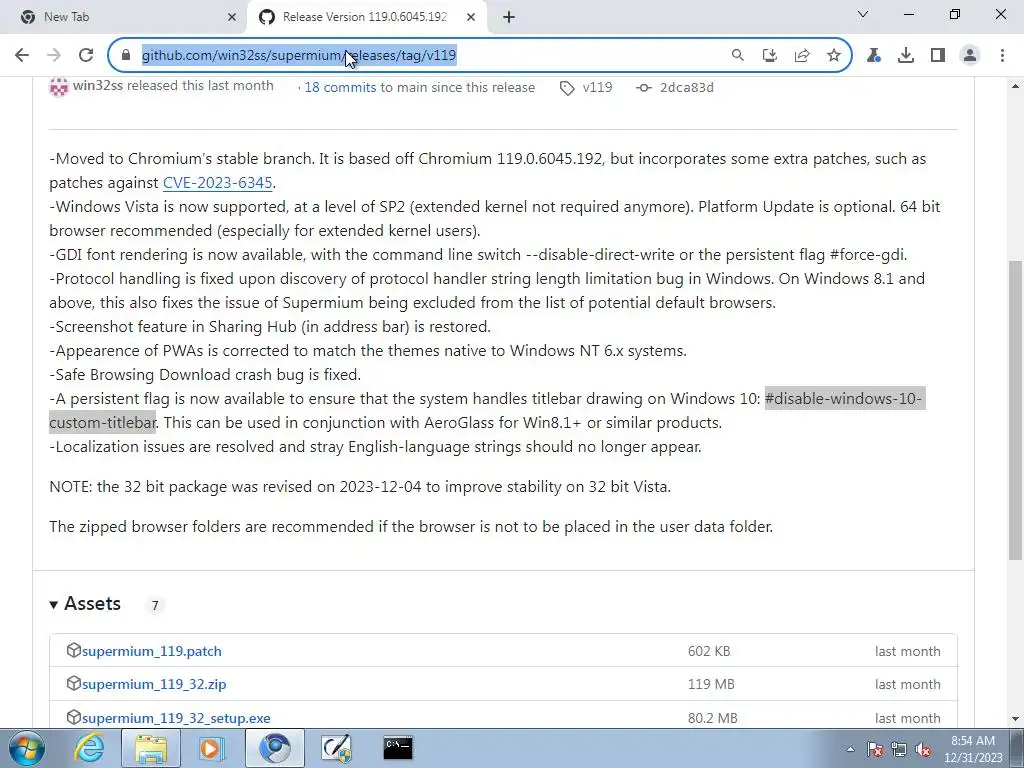Switch to the New Tab tab
1024x768 pixels.
[123, 17]
